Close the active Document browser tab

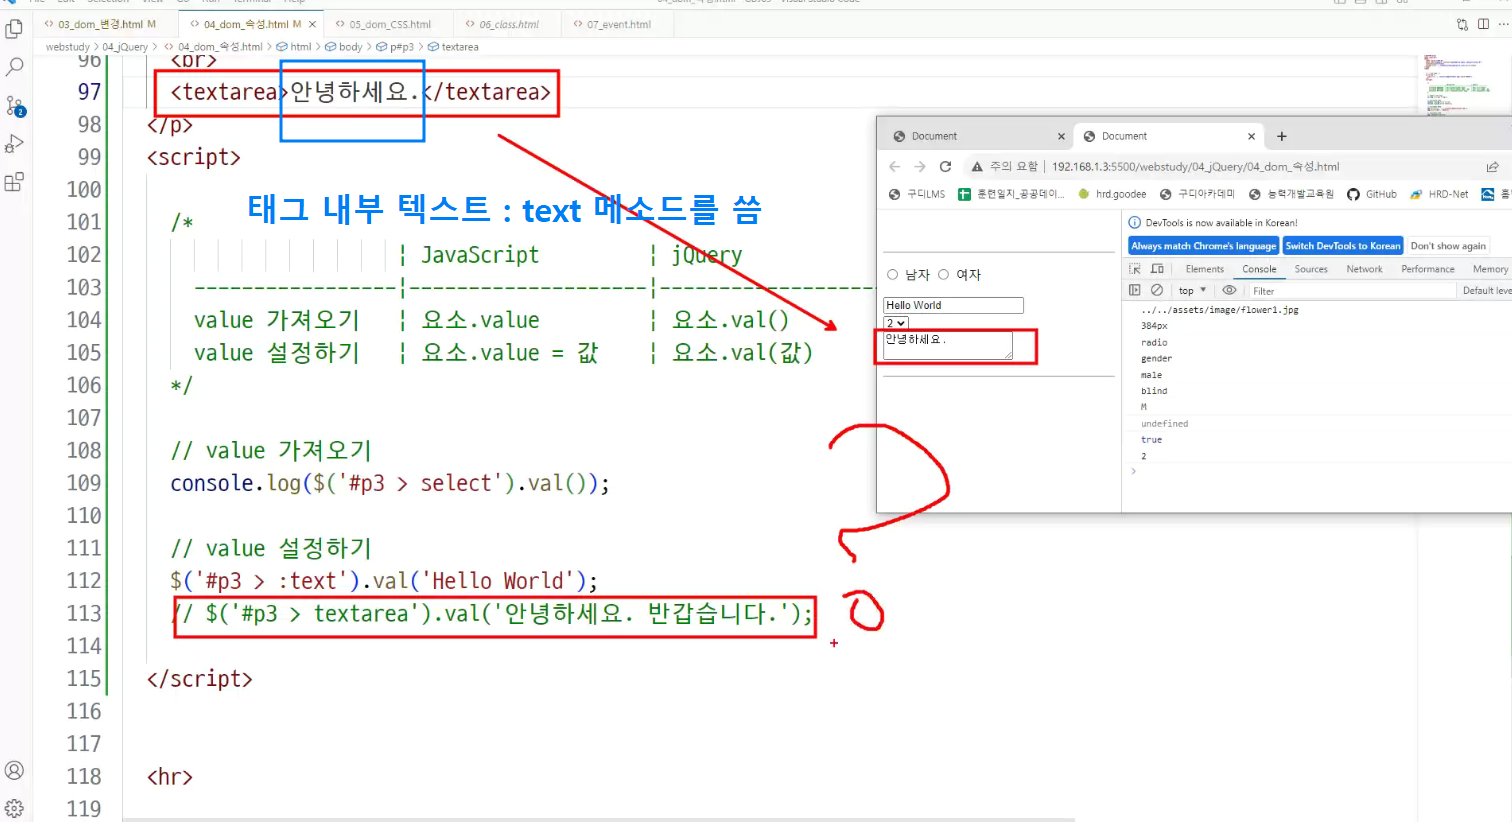1251,136
